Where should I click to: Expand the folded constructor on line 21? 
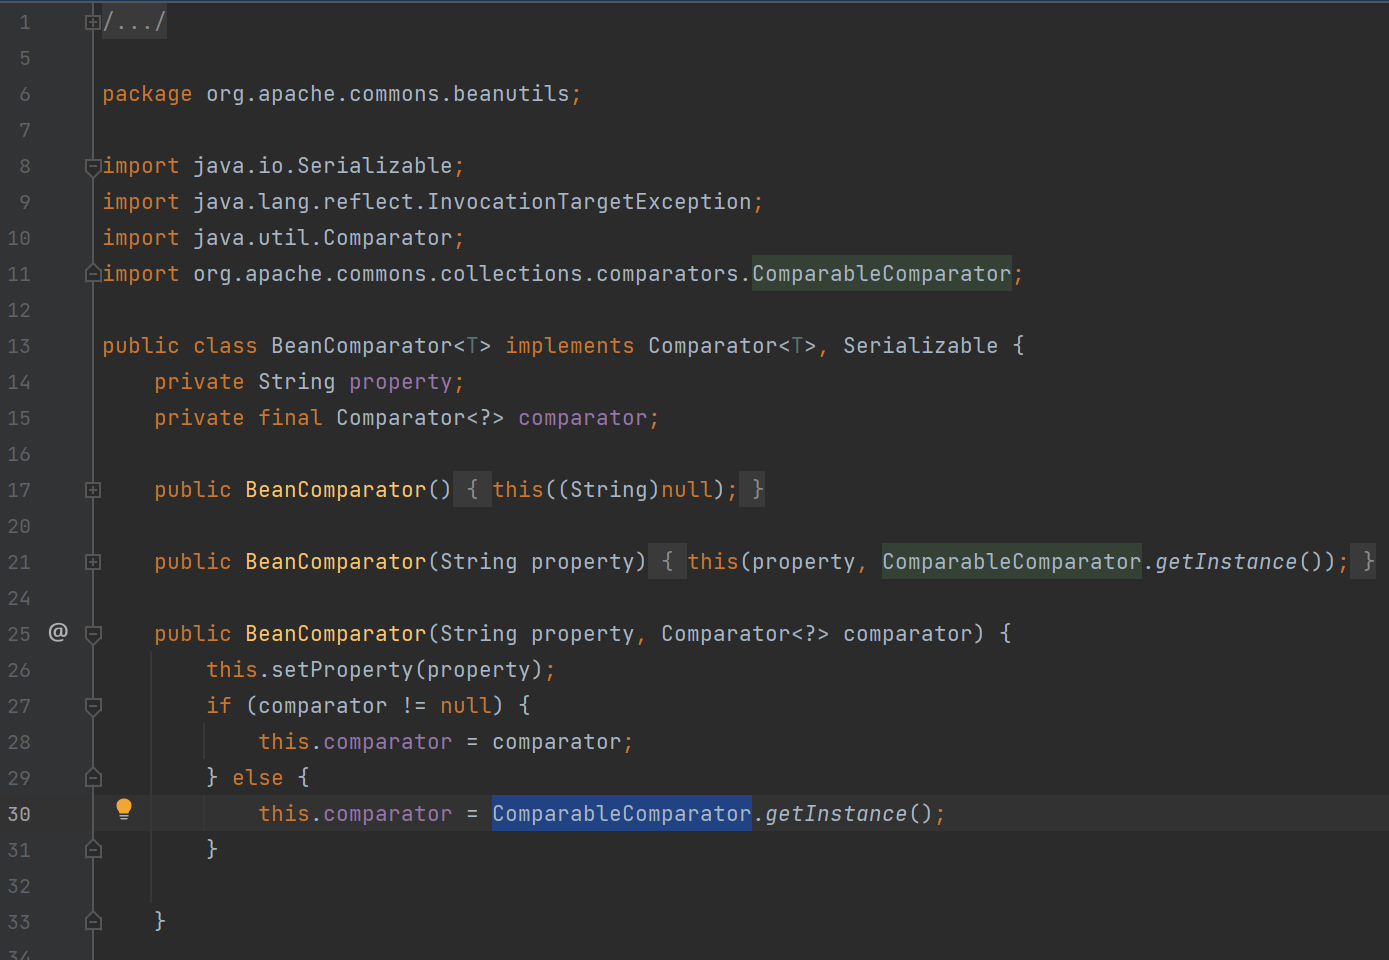[x=92, y=562]
